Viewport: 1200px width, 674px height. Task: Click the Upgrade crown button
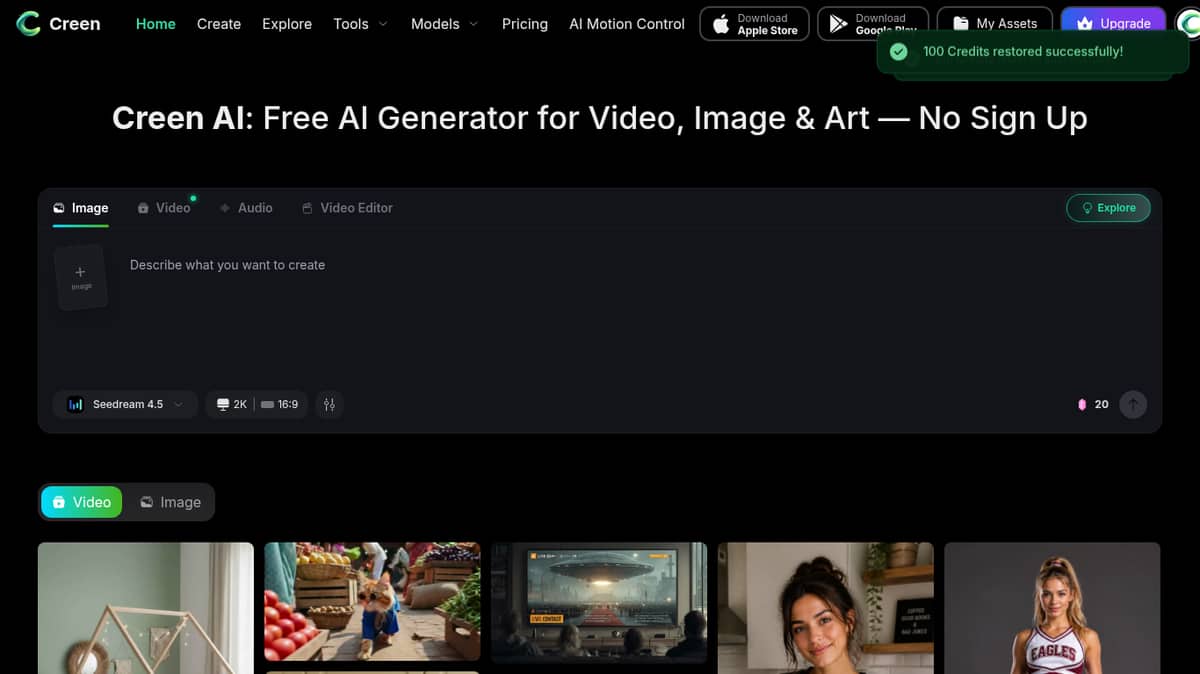(1113, 24)
